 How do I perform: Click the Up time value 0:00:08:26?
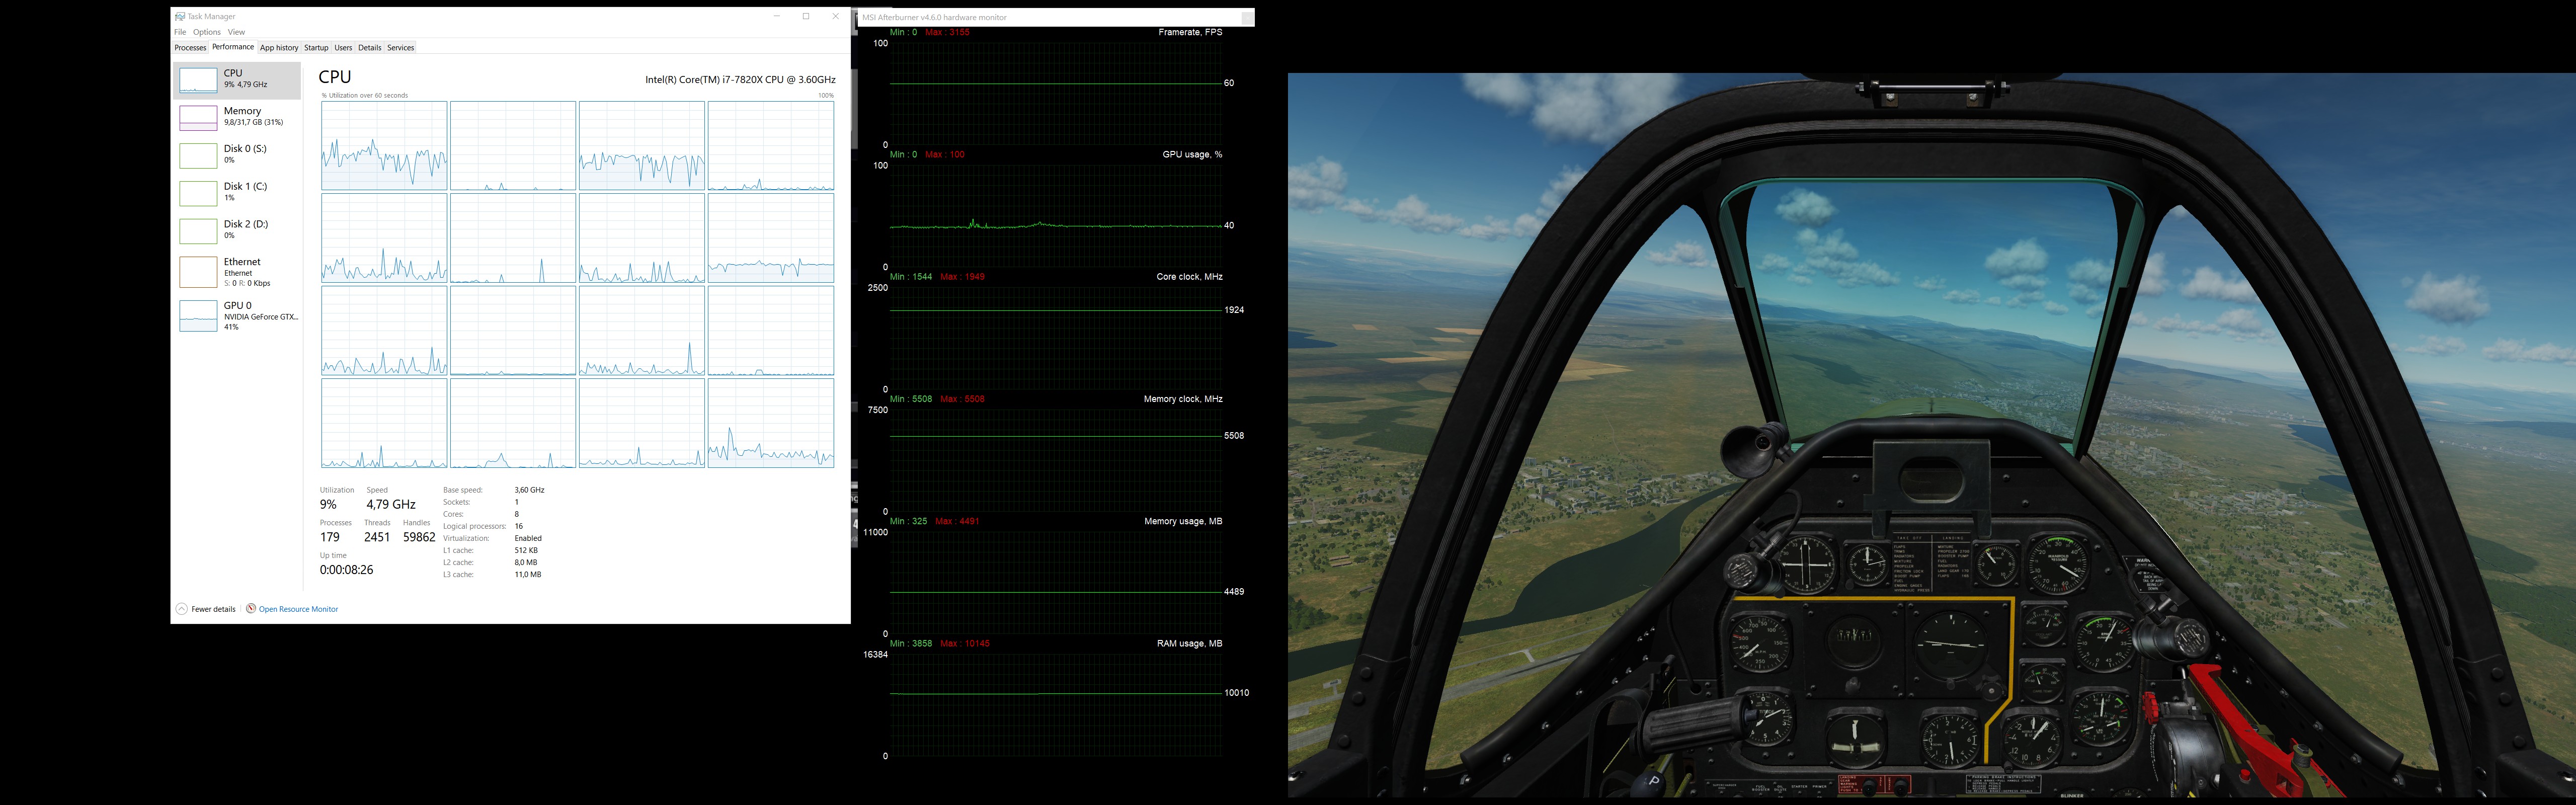coord(346,570)
